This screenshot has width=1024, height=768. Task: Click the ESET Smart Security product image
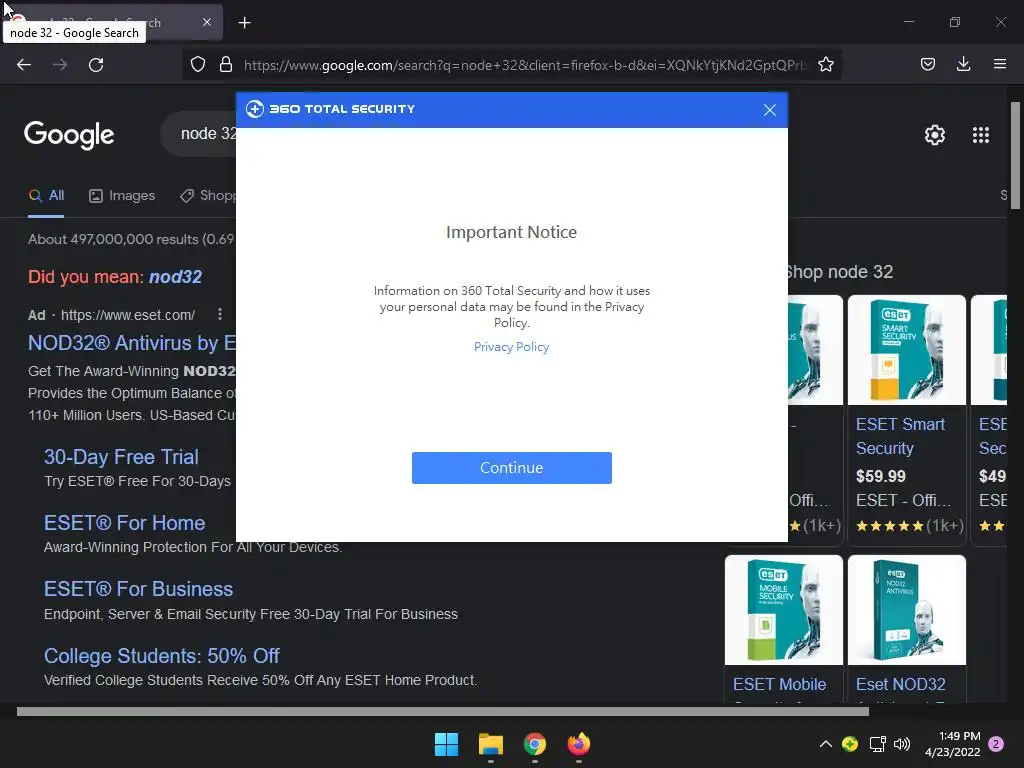[x=906, y=350]
